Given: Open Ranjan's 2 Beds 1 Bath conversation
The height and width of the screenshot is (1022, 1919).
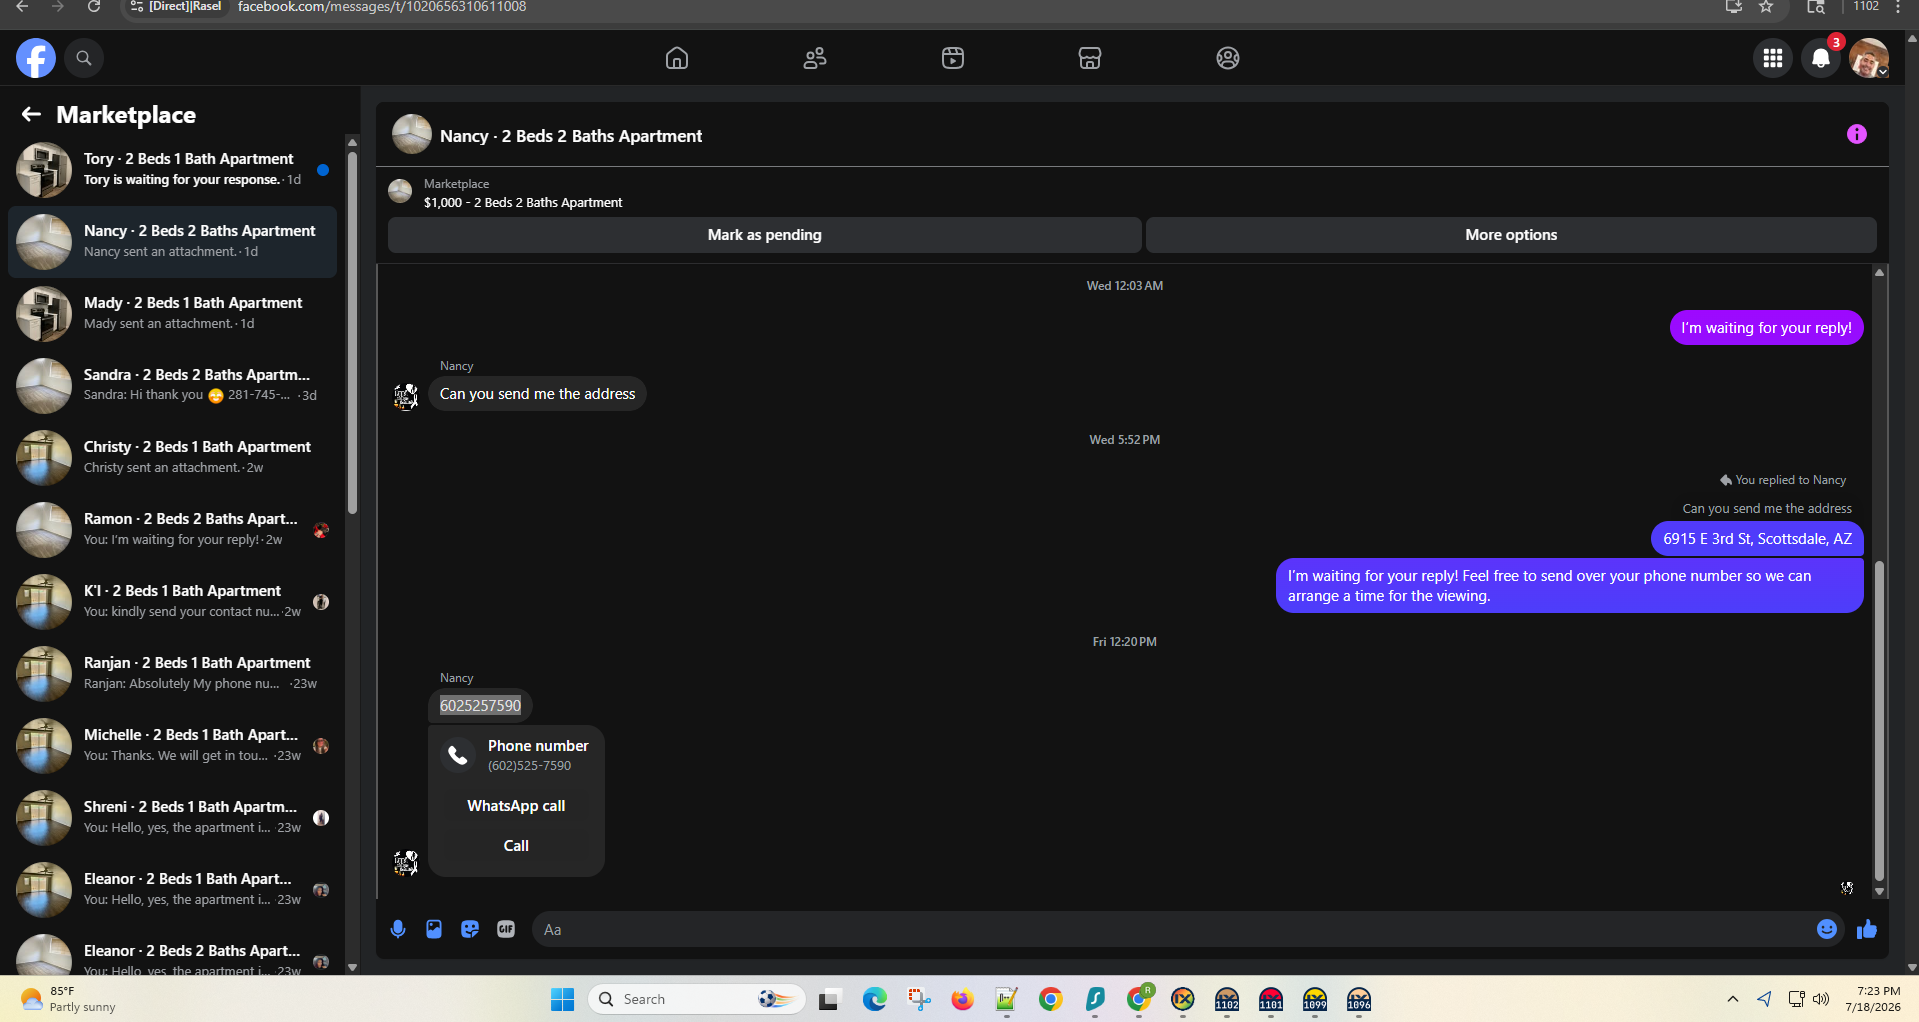Looking at the screenshot, I should 172,673.
